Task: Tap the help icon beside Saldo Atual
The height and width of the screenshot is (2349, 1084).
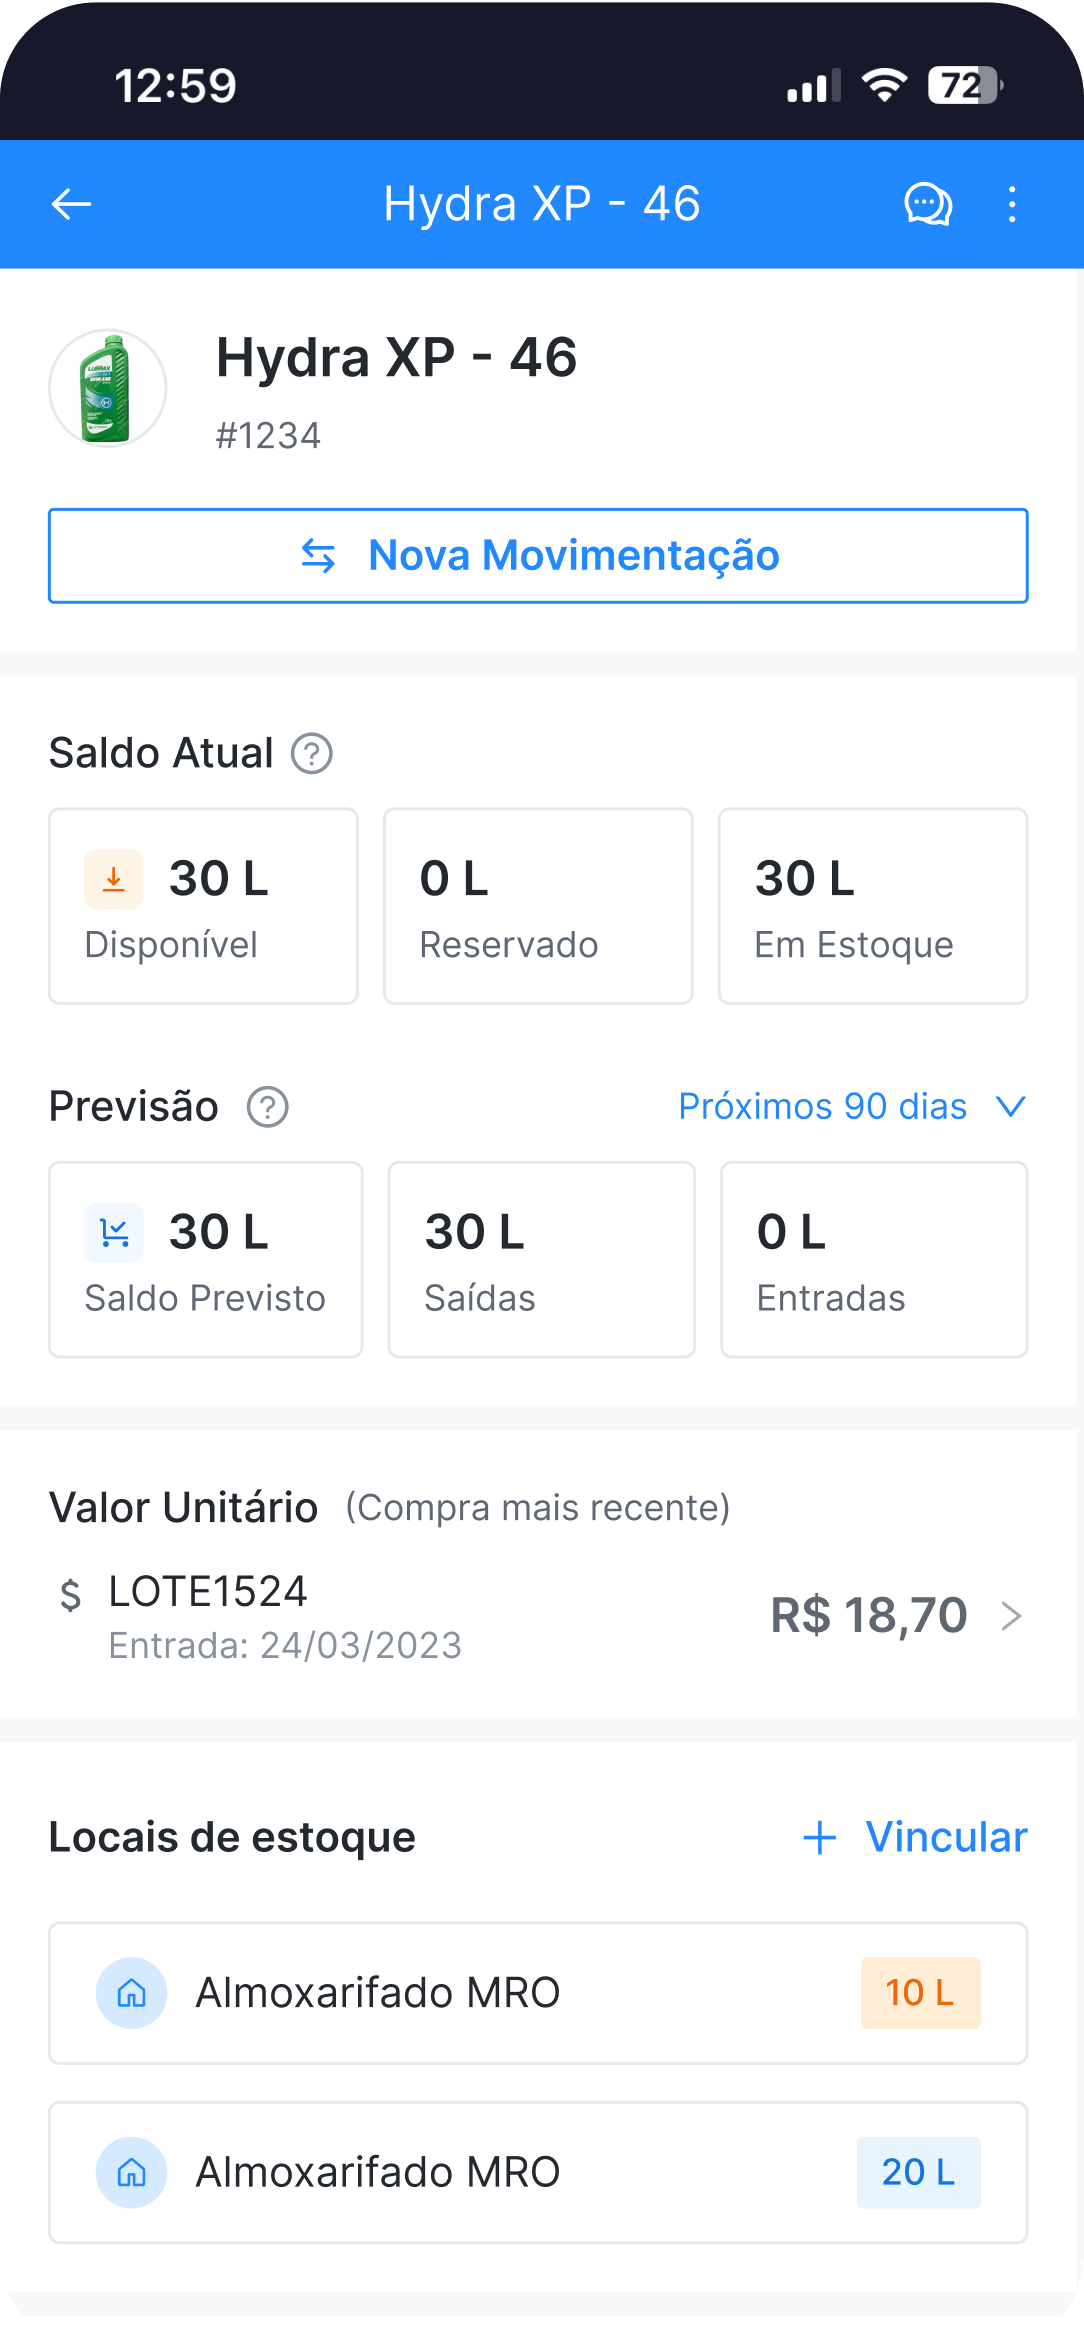Action: 312,753
